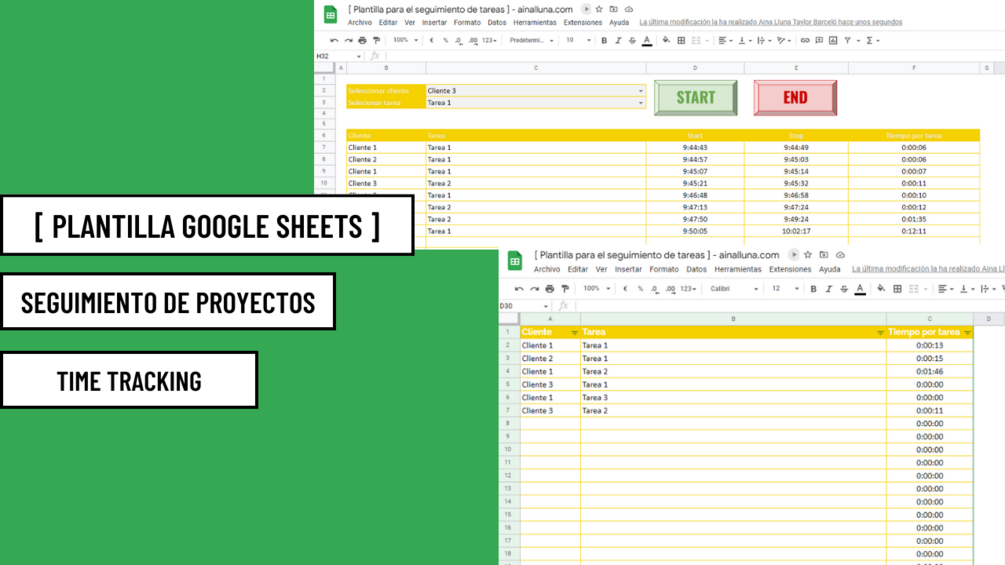The height and width of the screenshot is (565, 1005).
Task: Move lower sheet document to folder
Action: (x=824, y=254)
